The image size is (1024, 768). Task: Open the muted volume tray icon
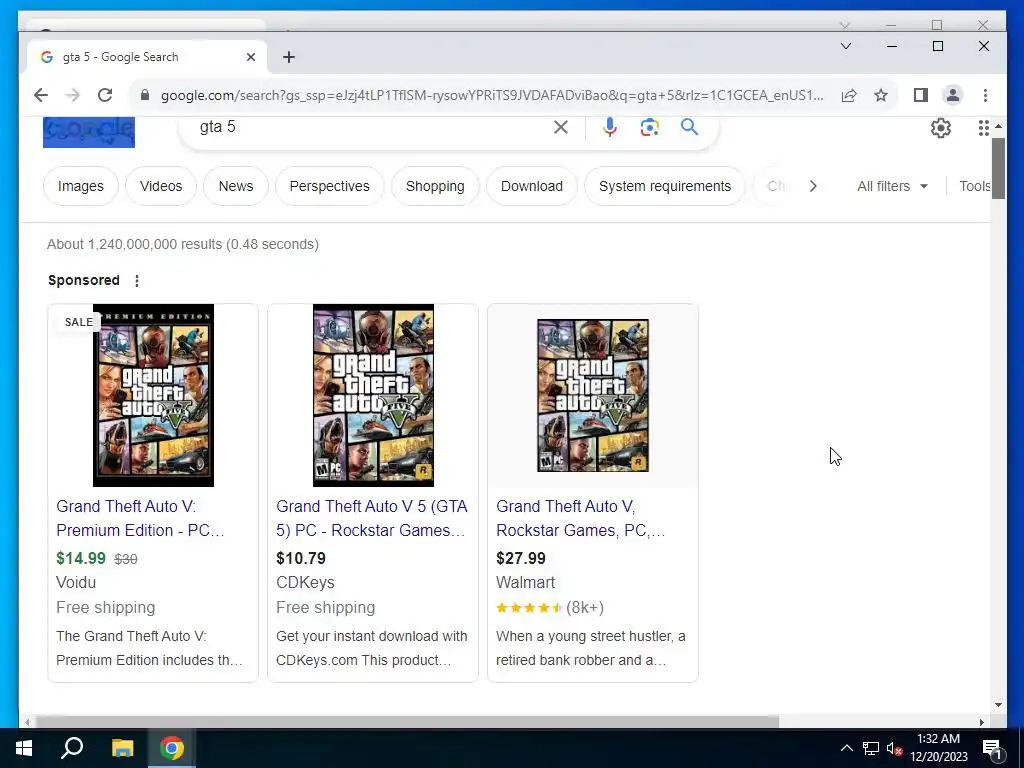click(x=895, y=748)
